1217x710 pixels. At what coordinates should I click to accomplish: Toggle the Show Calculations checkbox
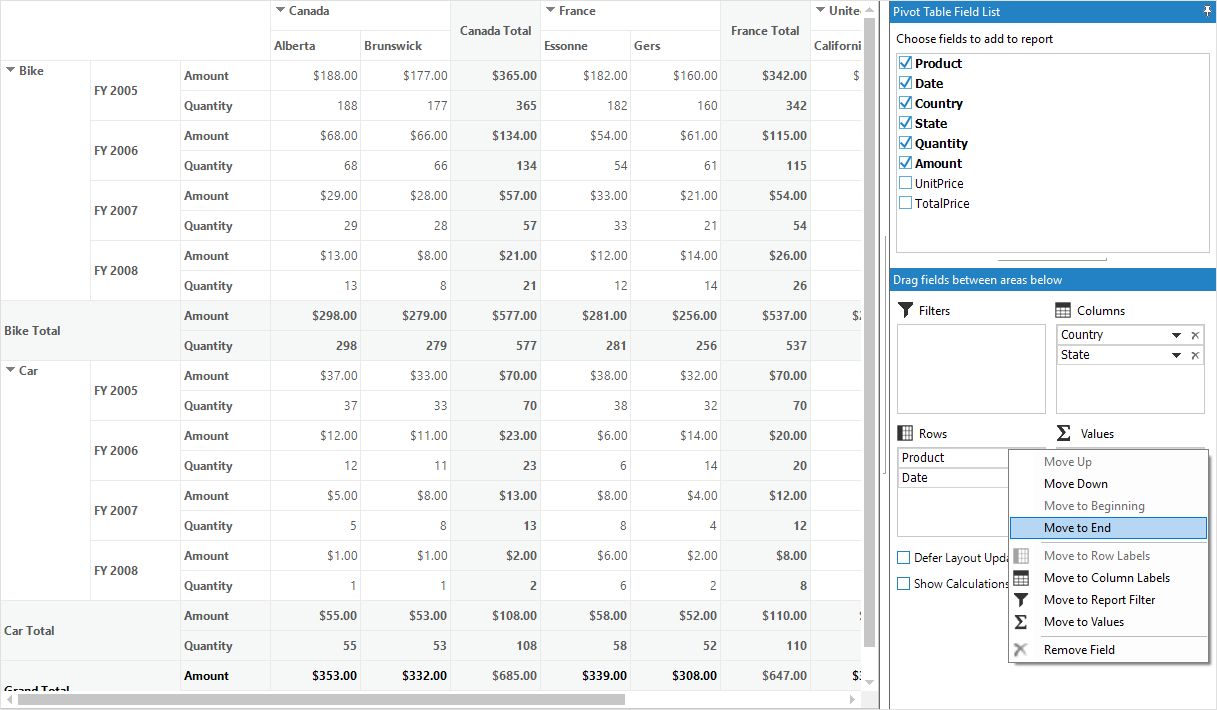click(x=904, y=584)
